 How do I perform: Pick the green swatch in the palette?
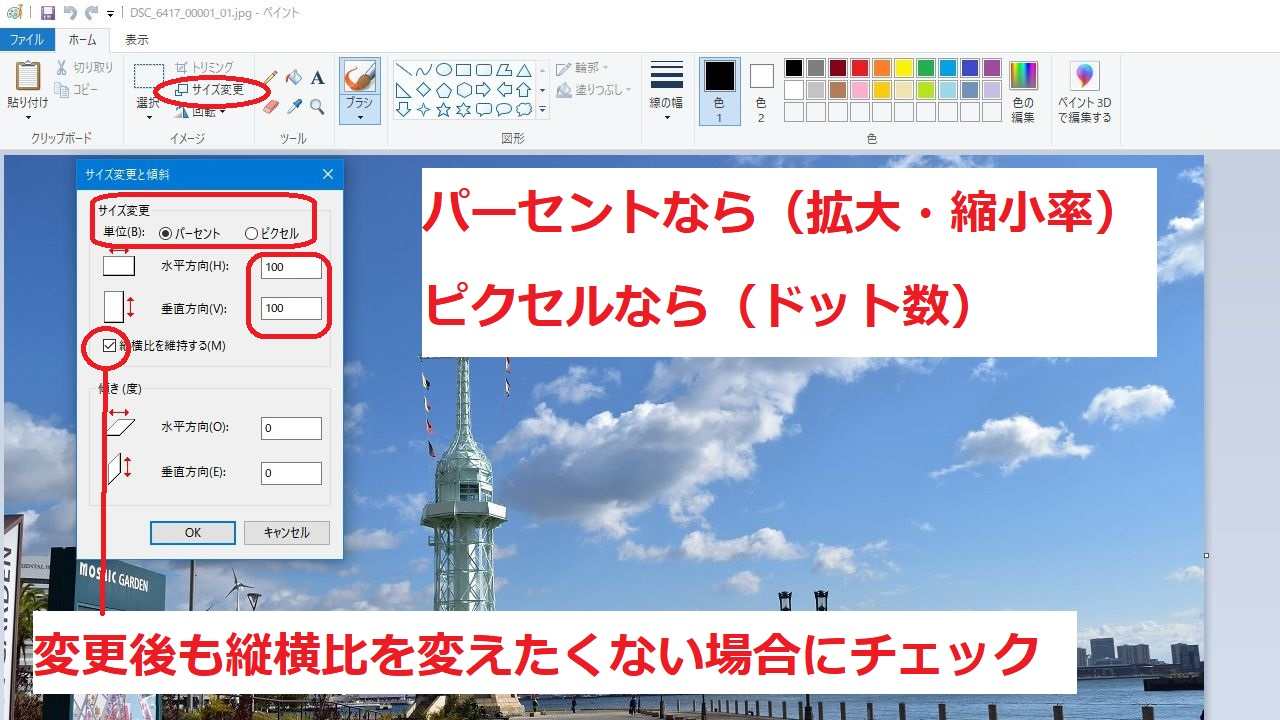[x=925, y=68]
